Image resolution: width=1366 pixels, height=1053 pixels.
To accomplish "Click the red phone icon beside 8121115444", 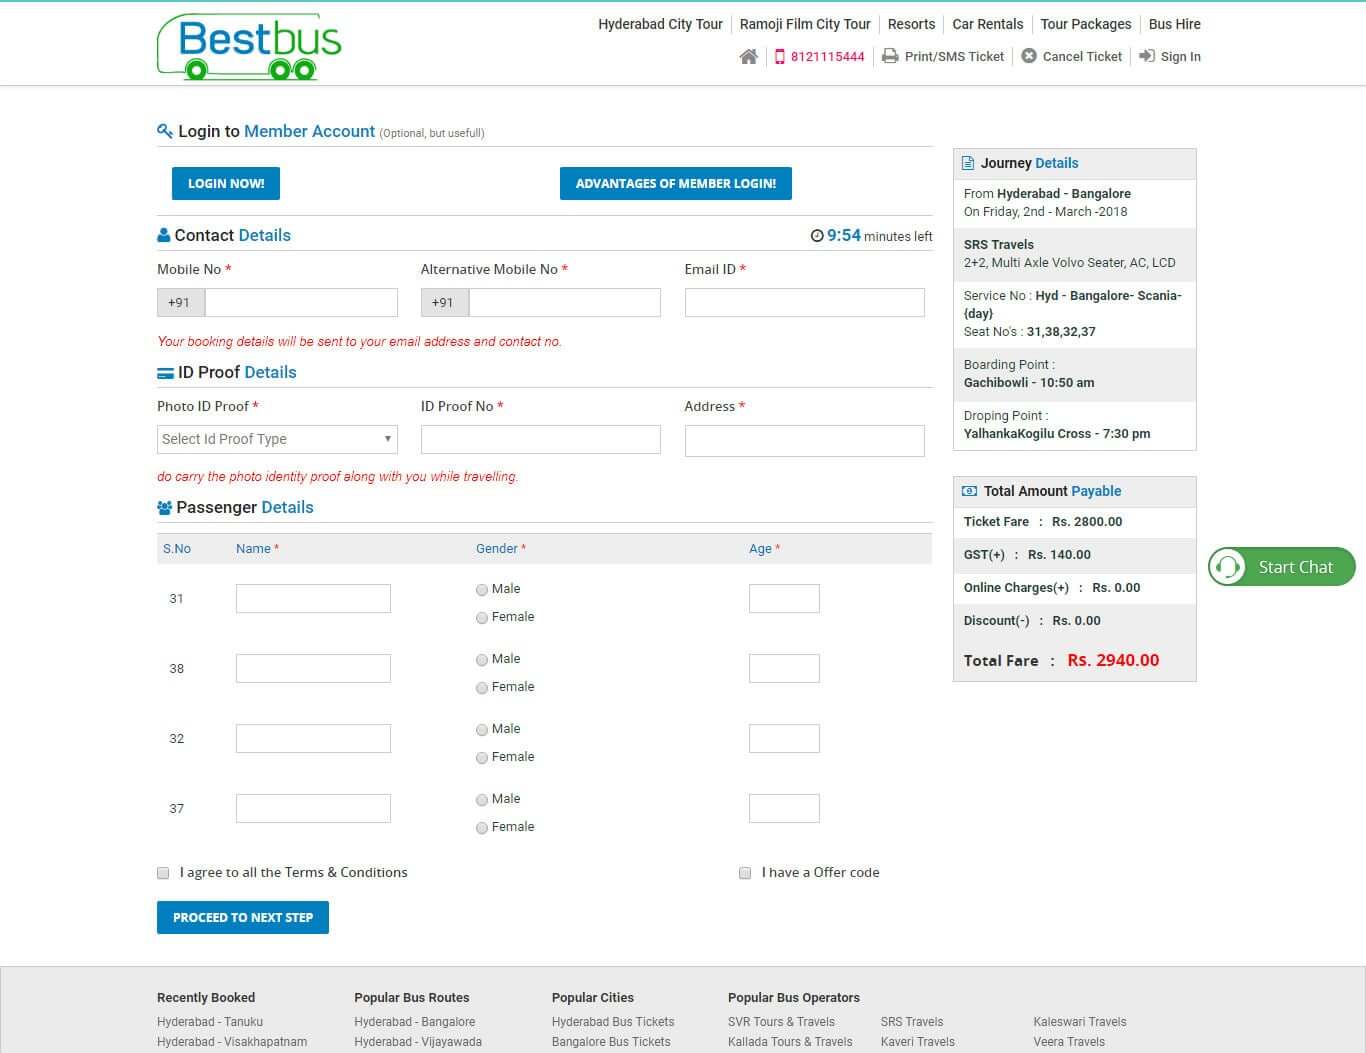I will point(780,57).
